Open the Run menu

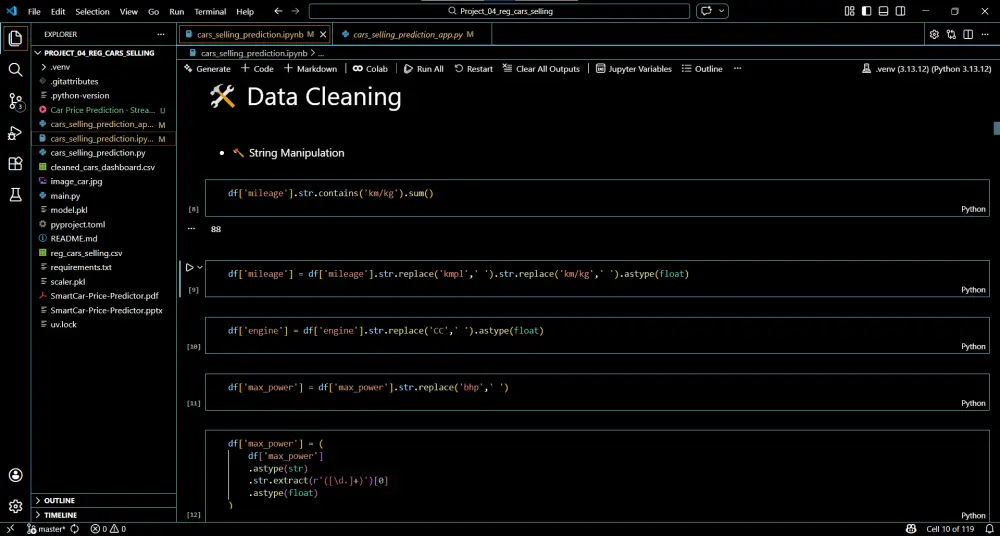[x=177, y=11]
